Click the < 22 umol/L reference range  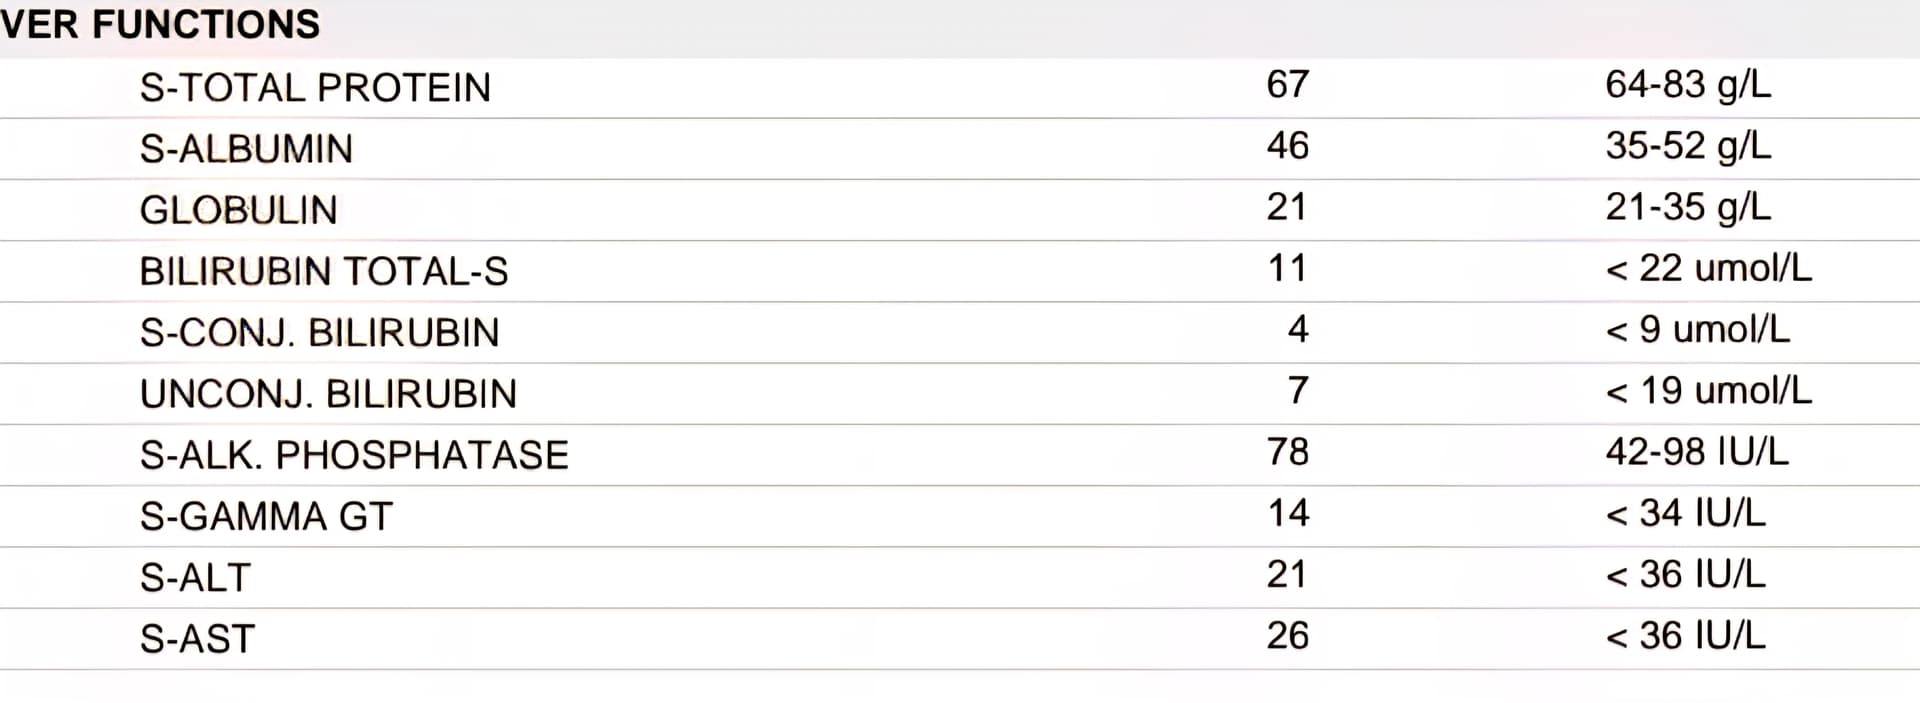click(1708, 269)
